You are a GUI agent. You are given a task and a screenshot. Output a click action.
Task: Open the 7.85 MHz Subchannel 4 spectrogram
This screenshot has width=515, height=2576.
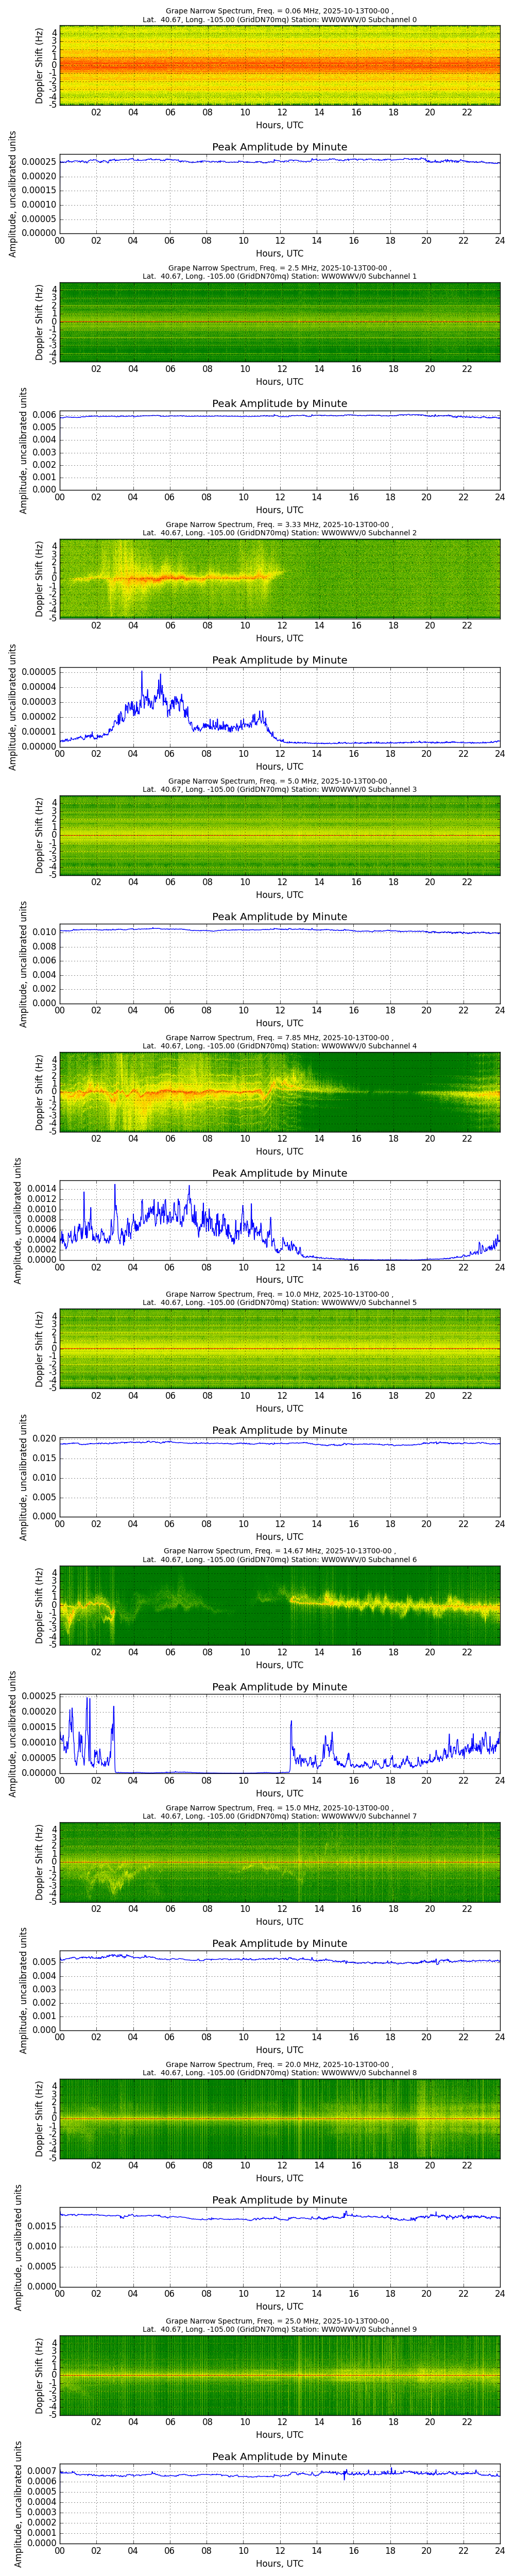pyautogui.click(x=279, y=1092)
